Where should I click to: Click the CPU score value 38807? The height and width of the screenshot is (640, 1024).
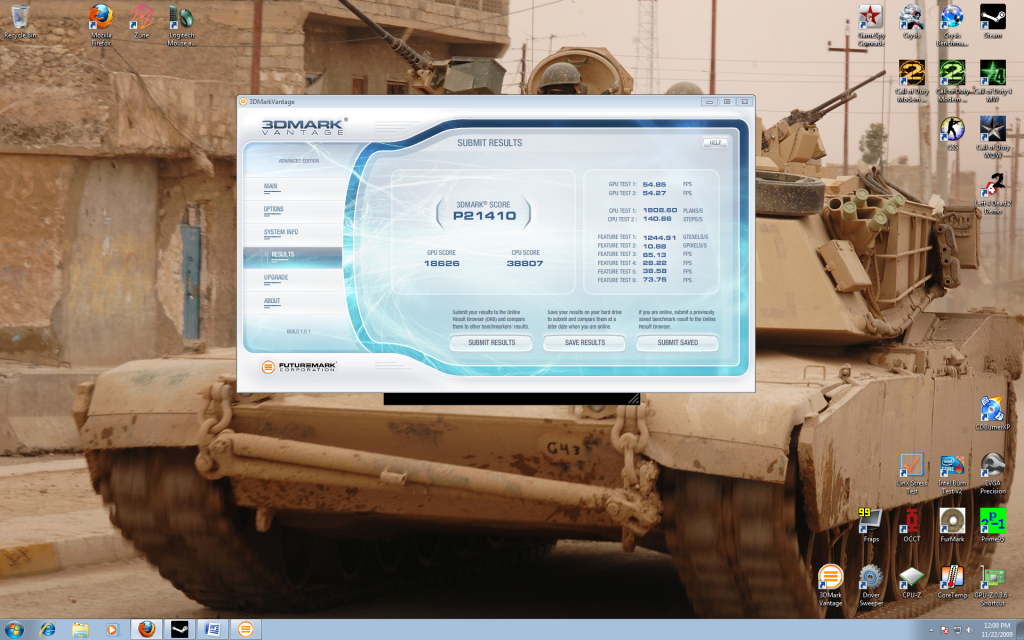pos(525,264)
